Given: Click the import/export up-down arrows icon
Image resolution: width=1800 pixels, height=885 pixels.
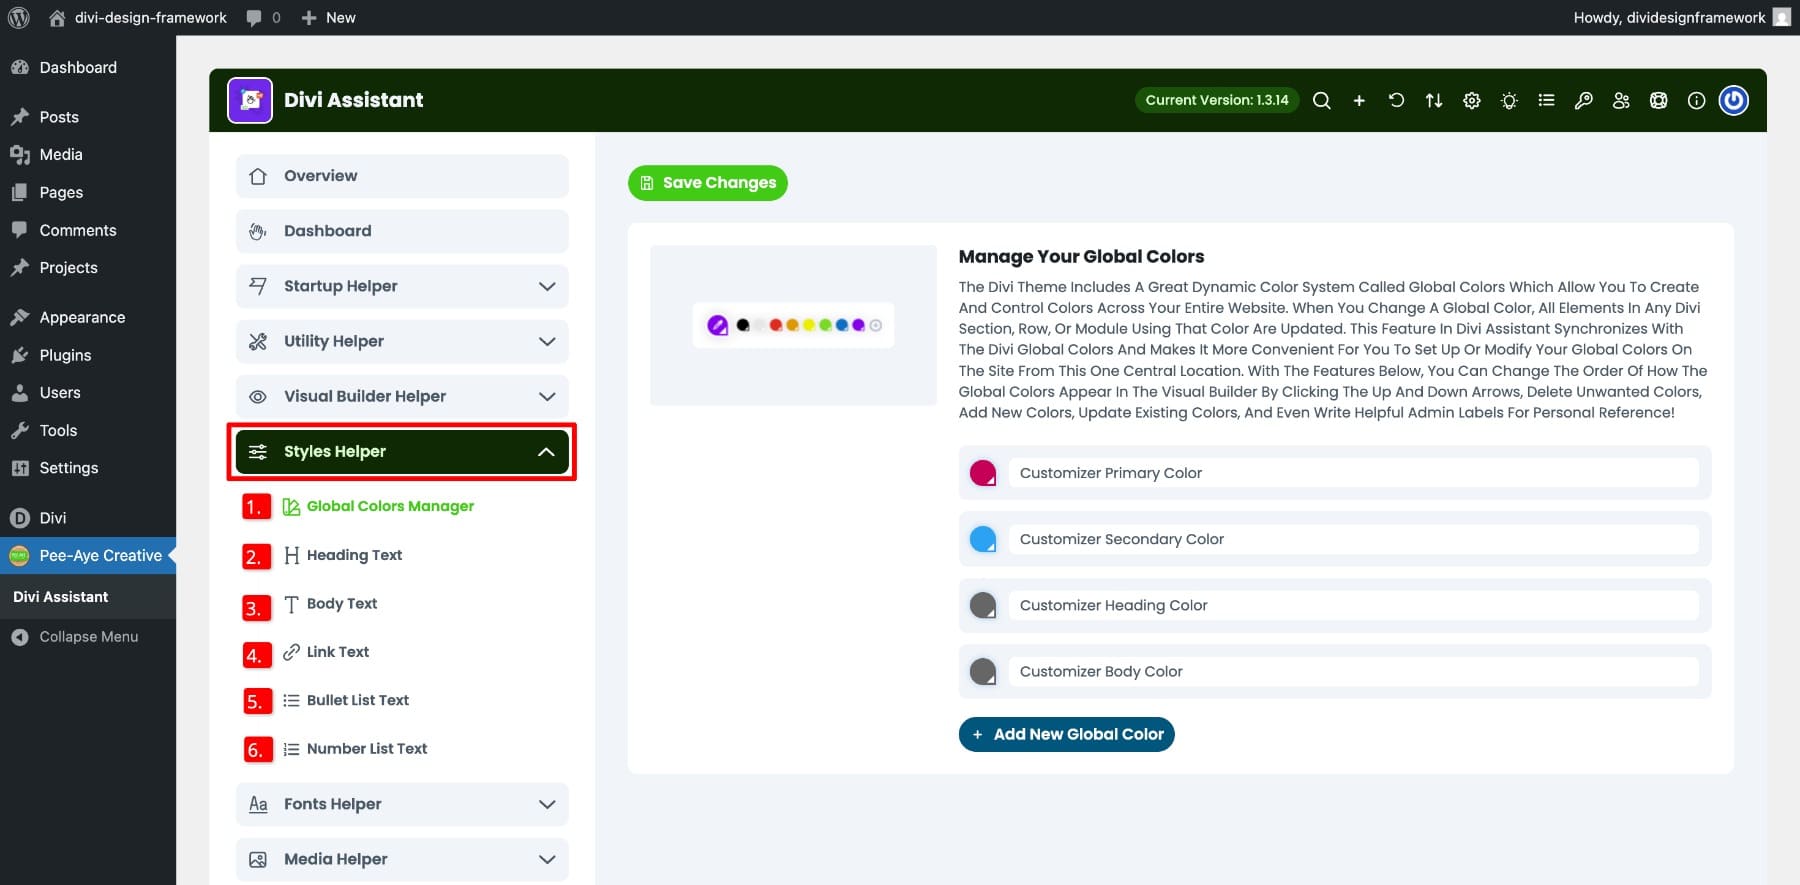Looking at the screenshot, I should (x=1434, y=100).
